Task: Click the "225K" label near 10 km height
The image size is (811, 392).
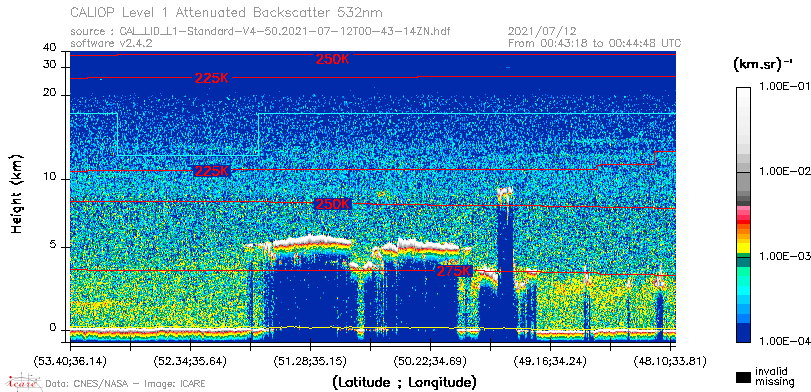Action: pyautogui.click(x=211, y=171)
